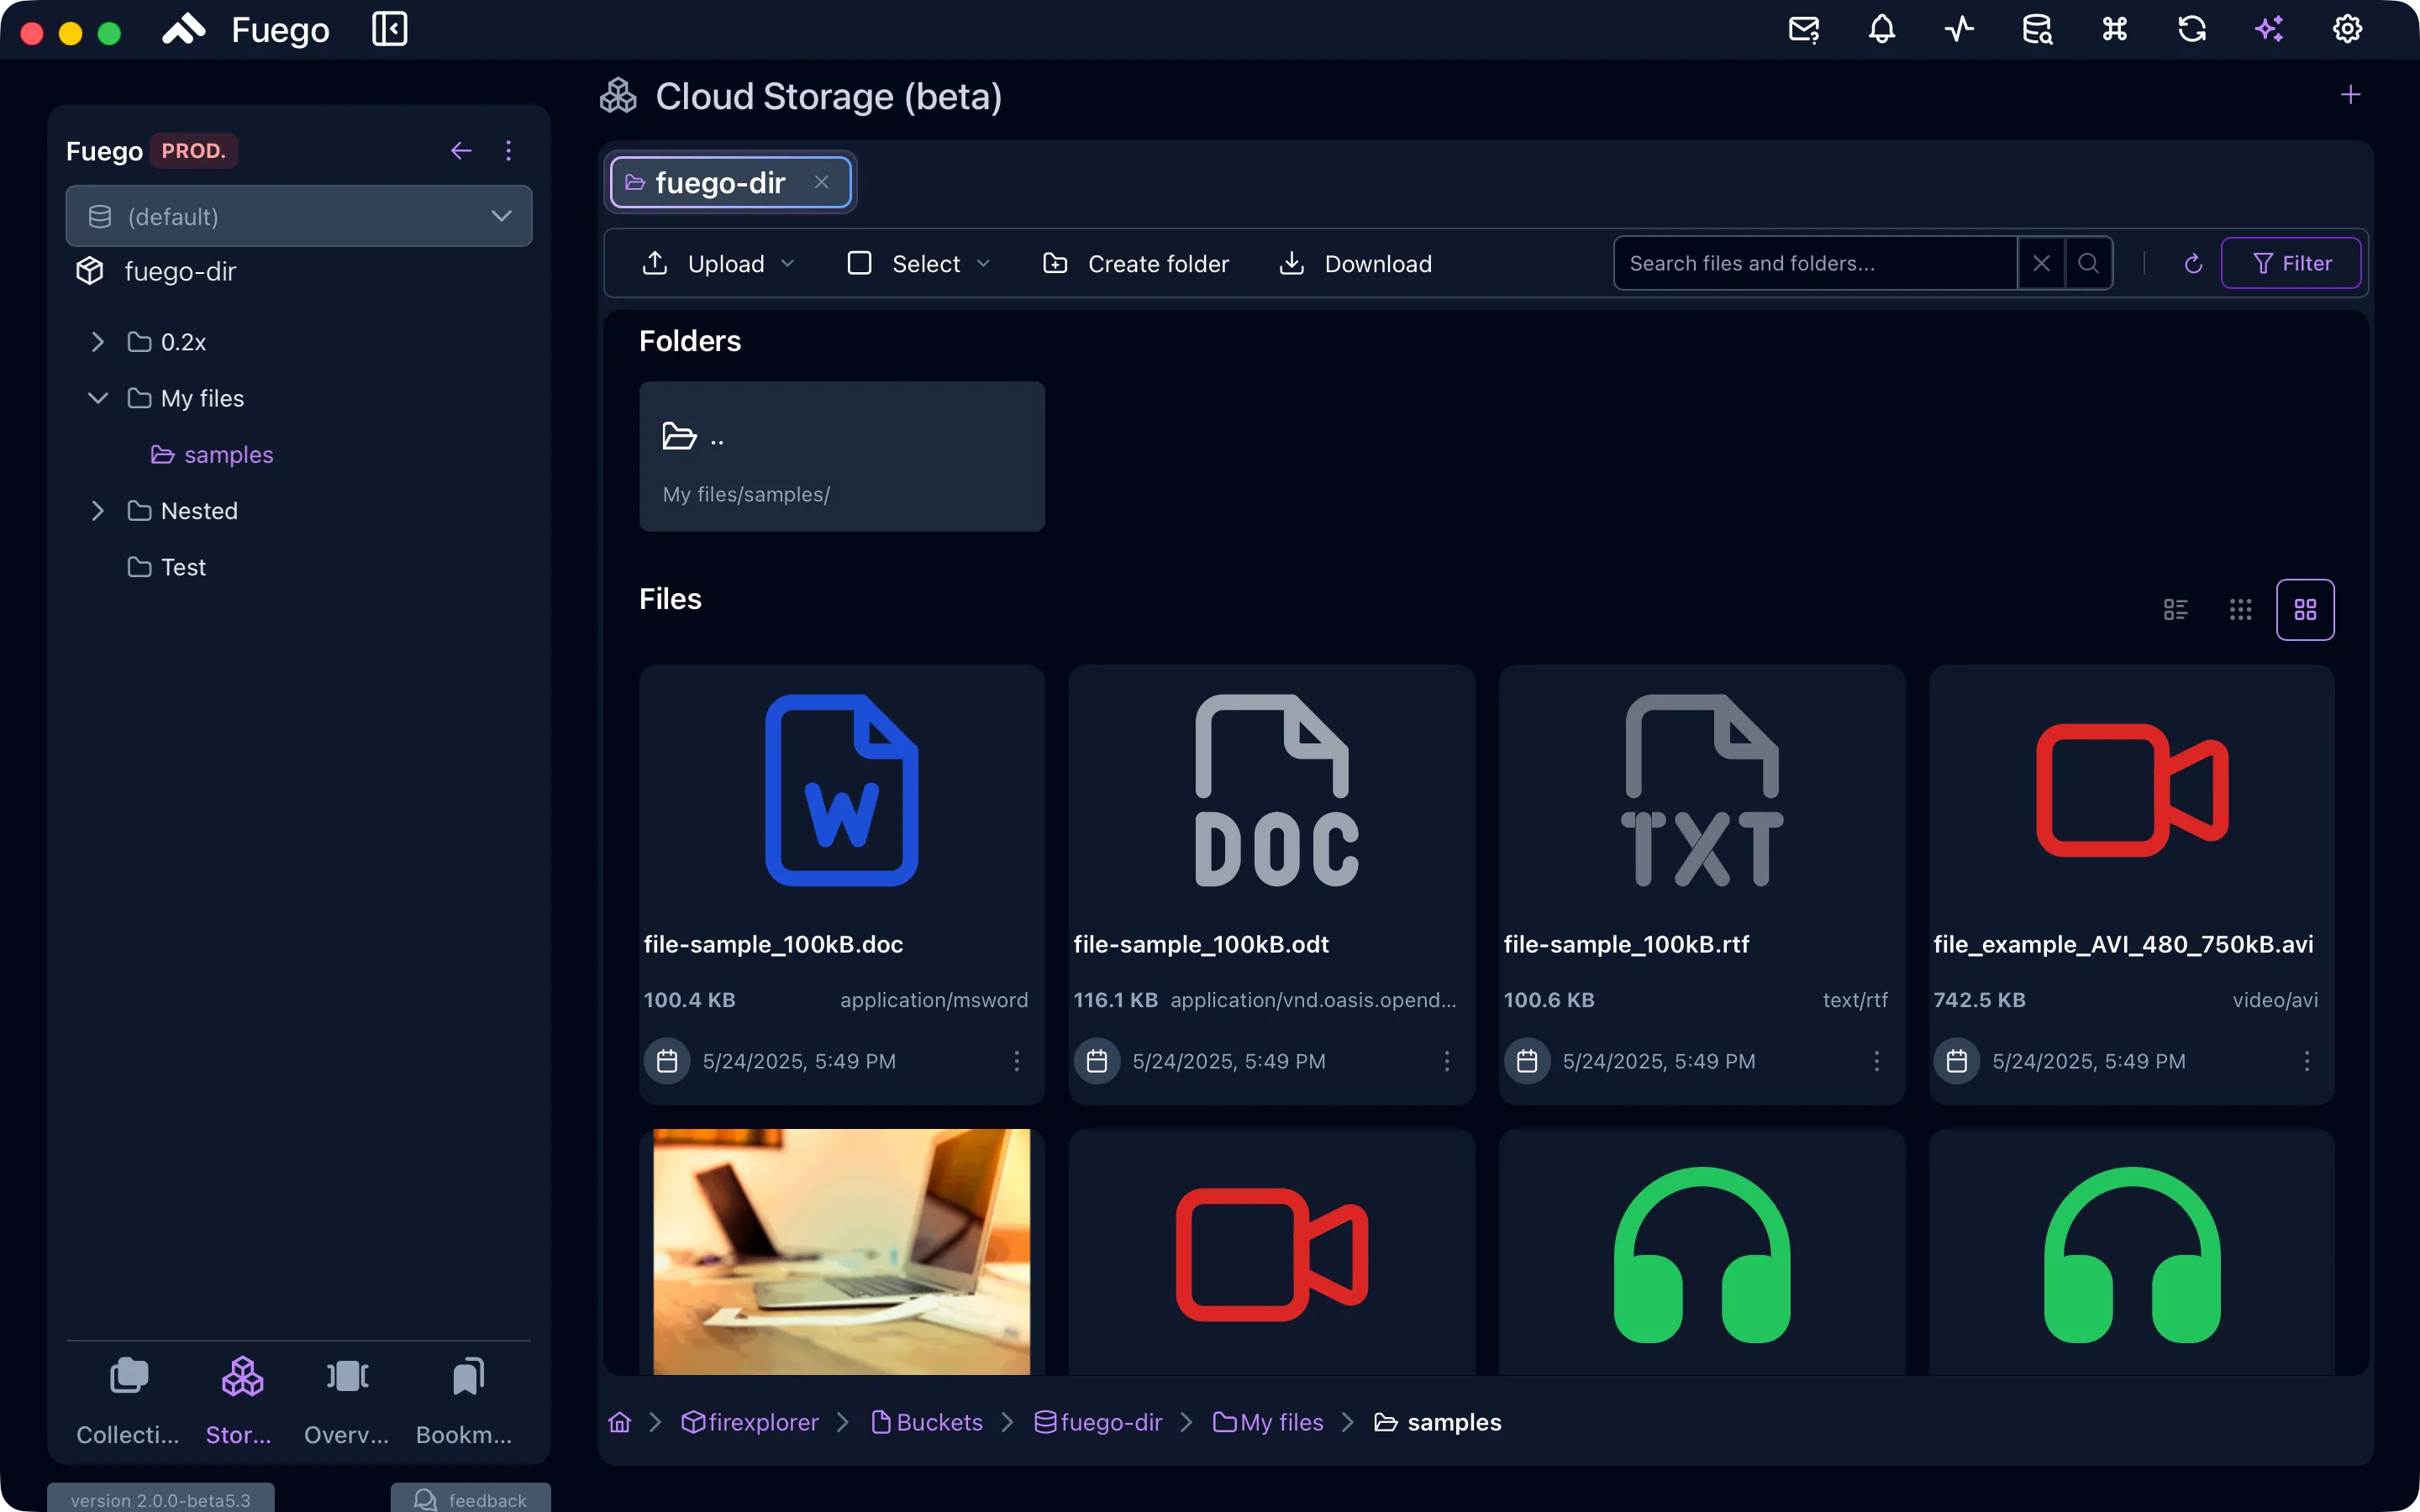This screenshot has width=2420, height=1512.
Task: Open notifications bell icon
Action: pos(1882,29)
